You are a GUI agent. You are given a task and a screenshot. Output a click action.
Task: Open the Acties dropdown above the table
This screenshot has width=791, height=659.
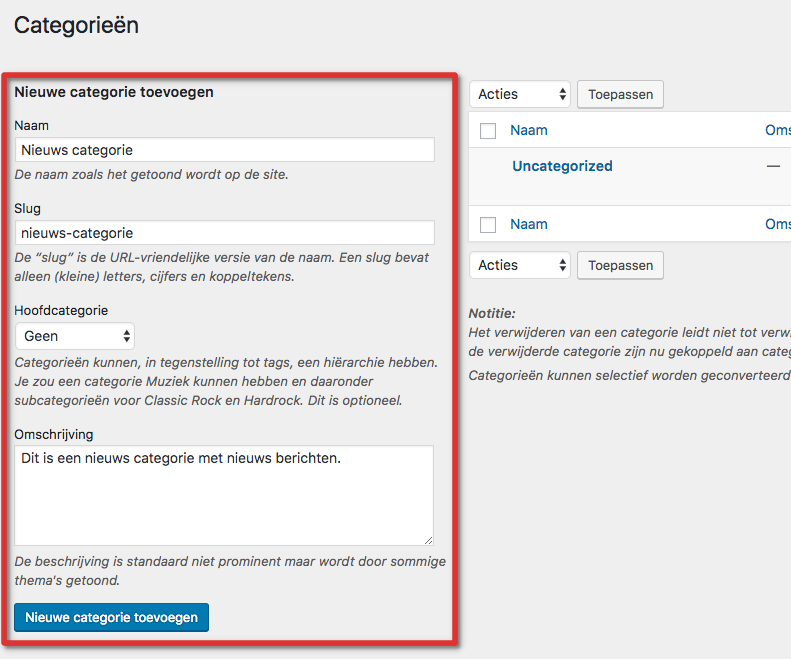click(x=520, y=95)
